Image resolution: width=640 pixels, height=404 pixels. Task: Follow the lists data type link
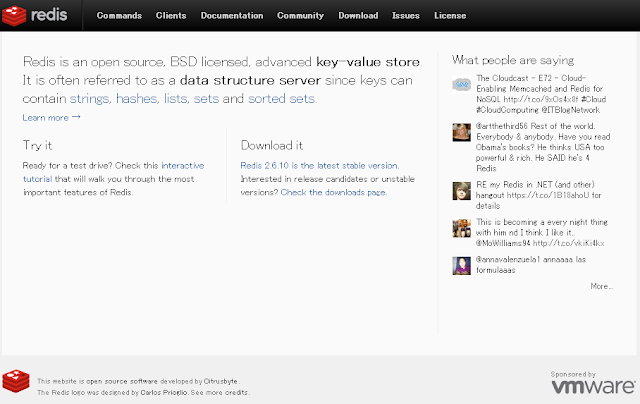pos(176,99)
